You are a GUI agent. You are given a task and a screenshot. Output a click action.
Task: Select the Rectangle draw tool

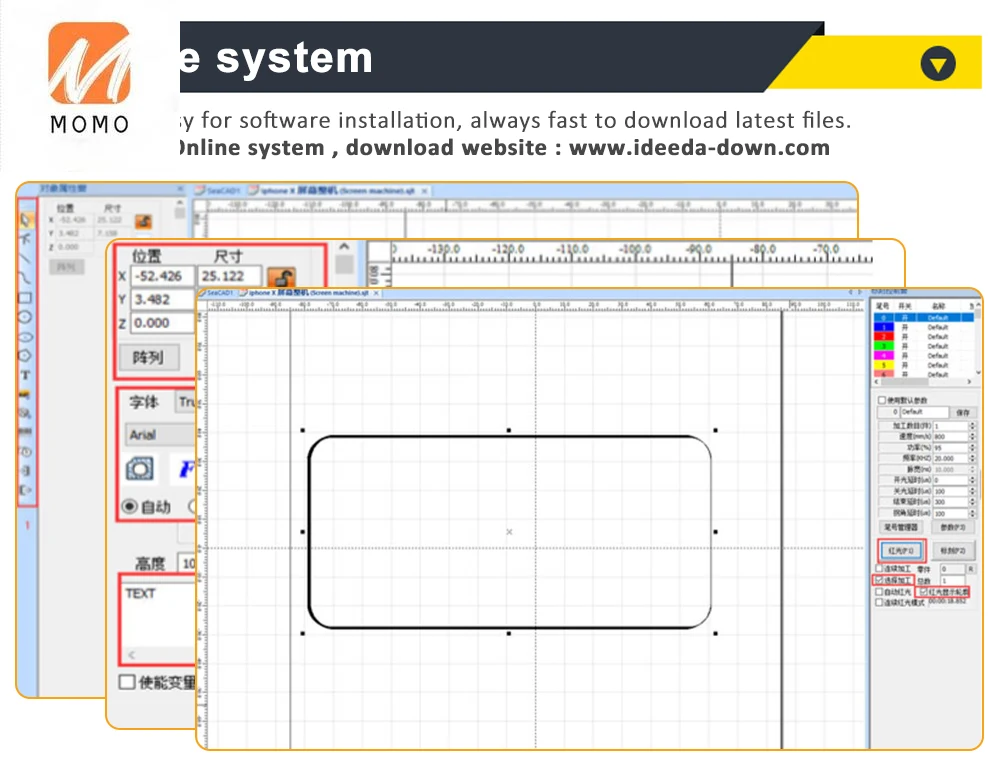click(26, 298)
